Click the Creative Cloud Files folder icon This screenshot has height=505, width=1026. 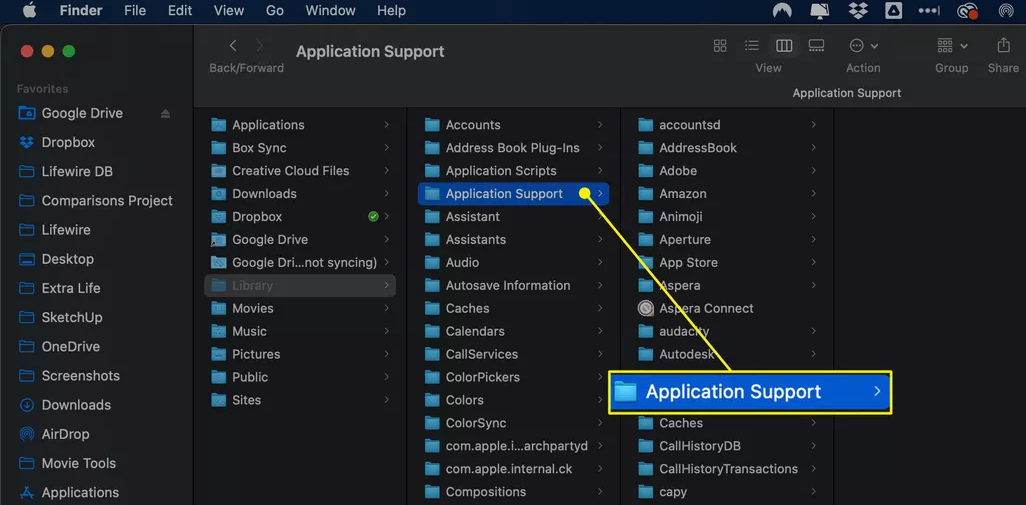[219, 171]
